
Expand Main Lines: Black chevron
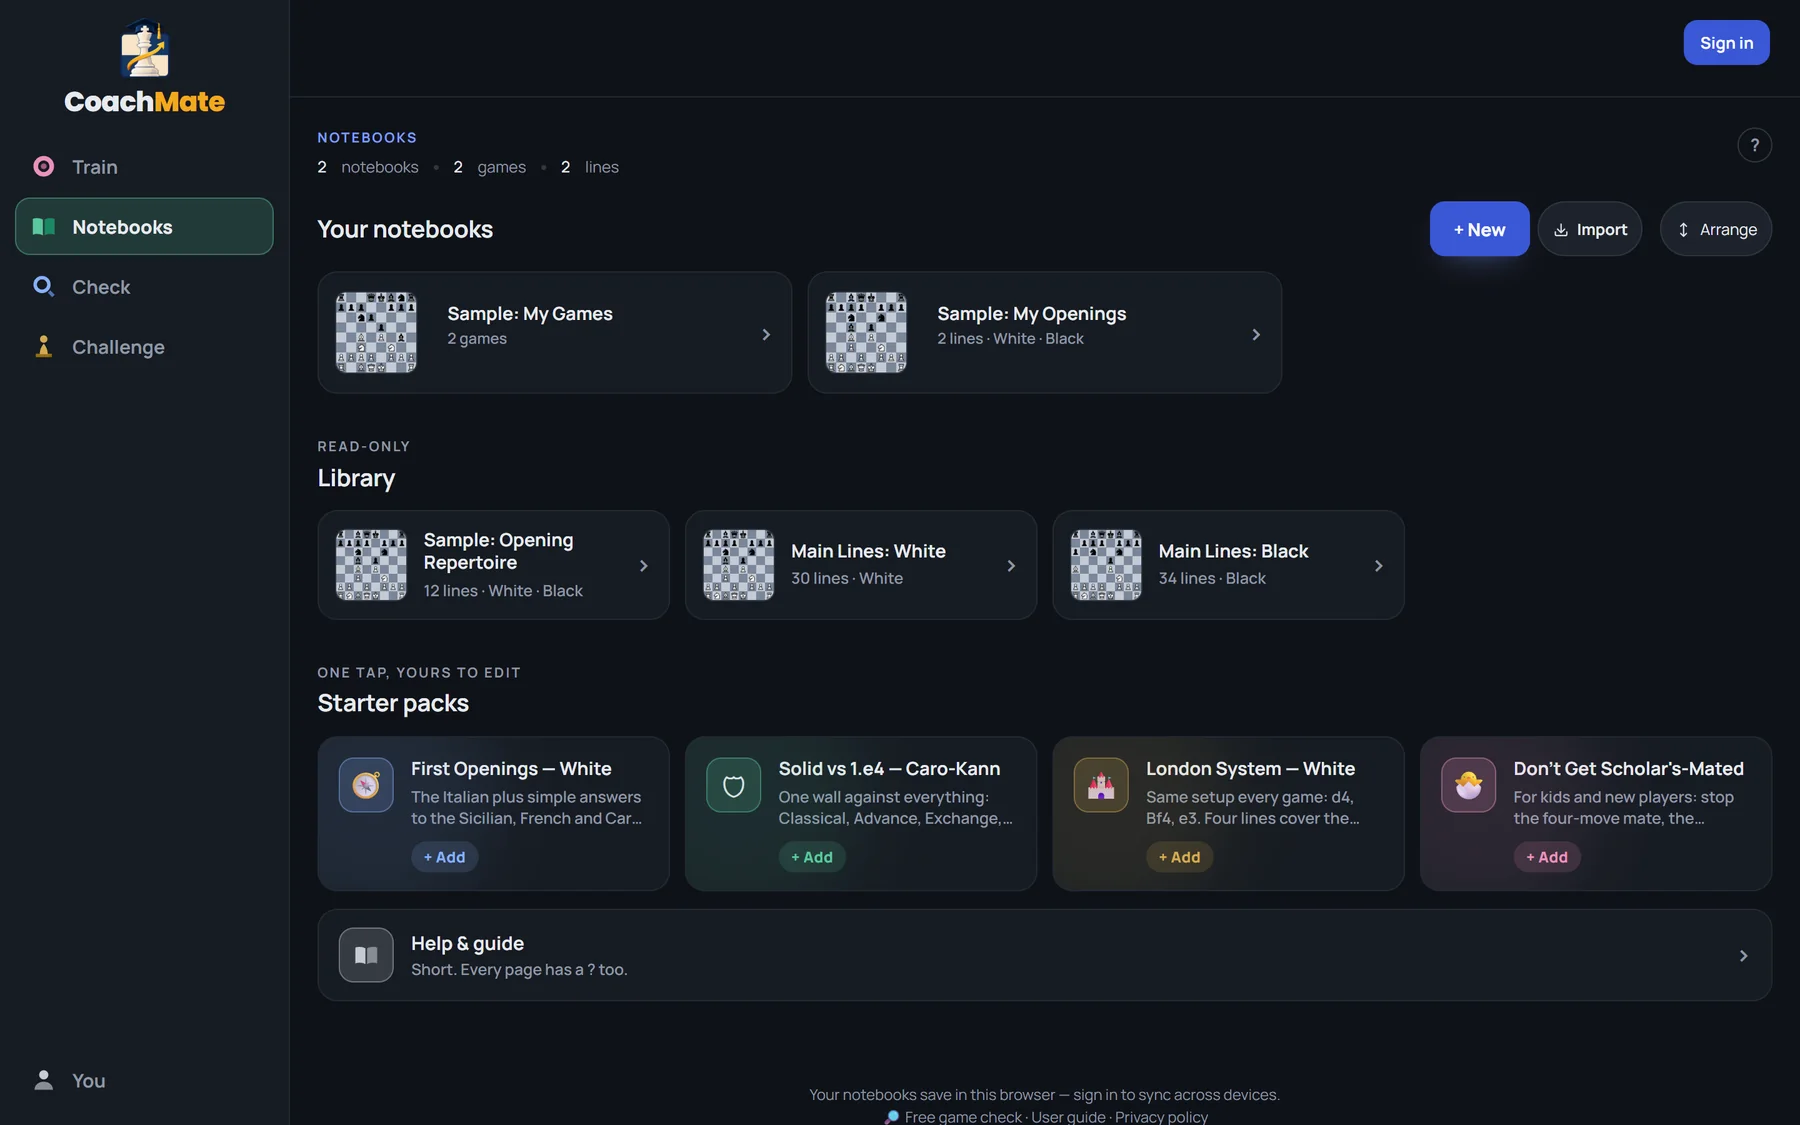(x=1378, y=566)
